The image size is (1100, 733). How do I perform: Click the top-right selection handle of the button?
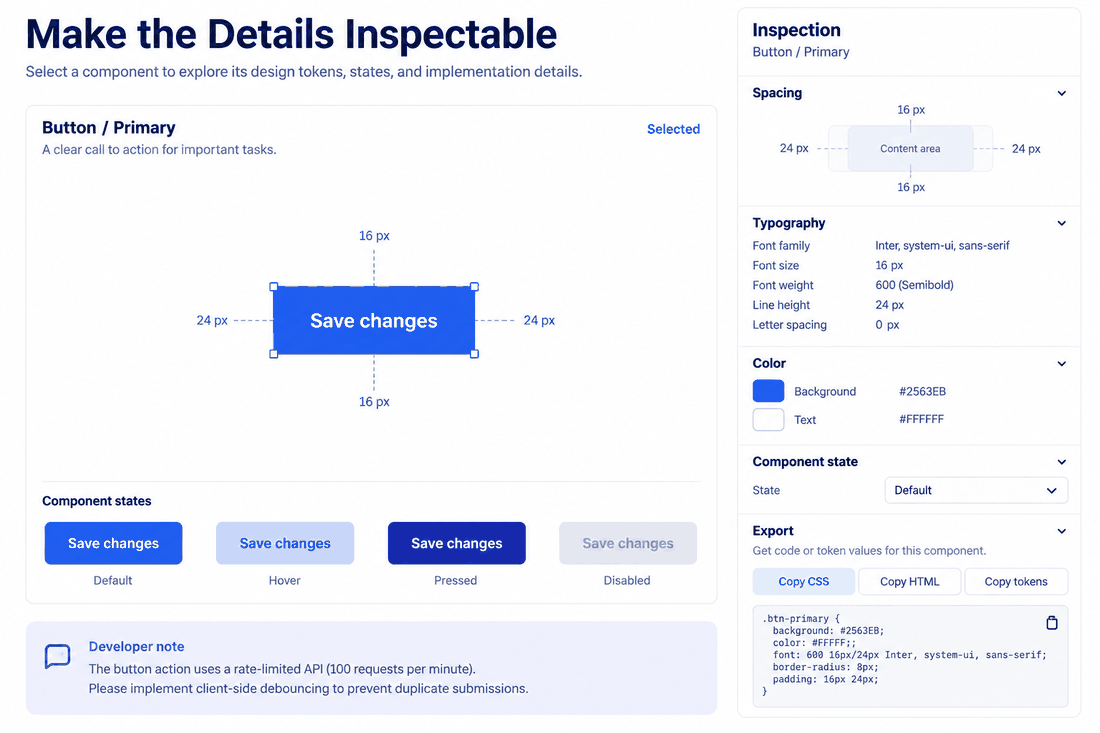point(475,287)
